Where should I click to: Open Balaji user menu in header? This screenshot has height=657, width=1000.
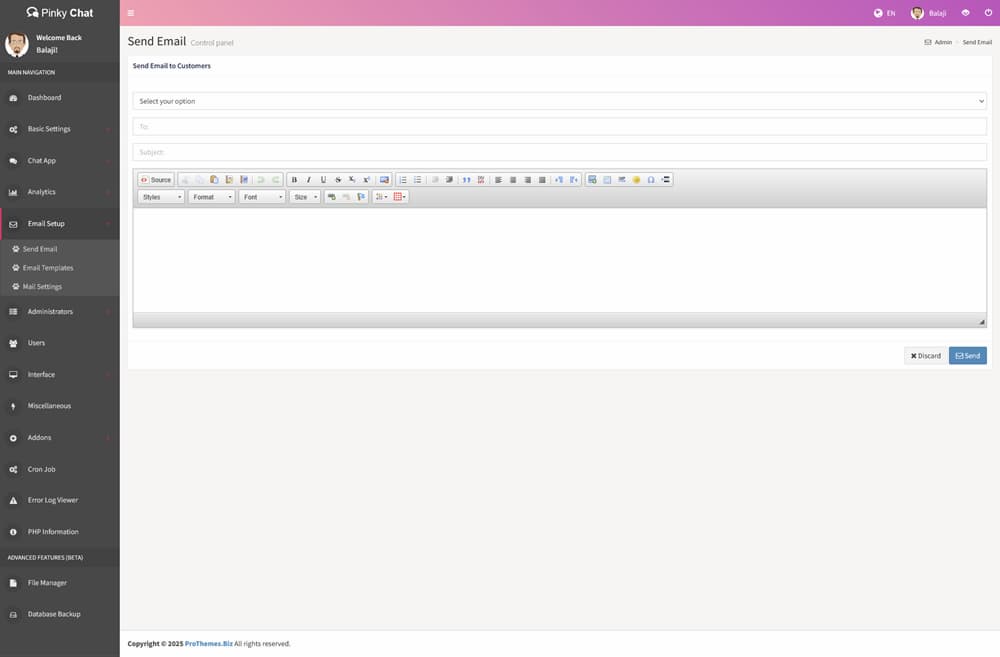pyautogui.click(x=929, y=13)
